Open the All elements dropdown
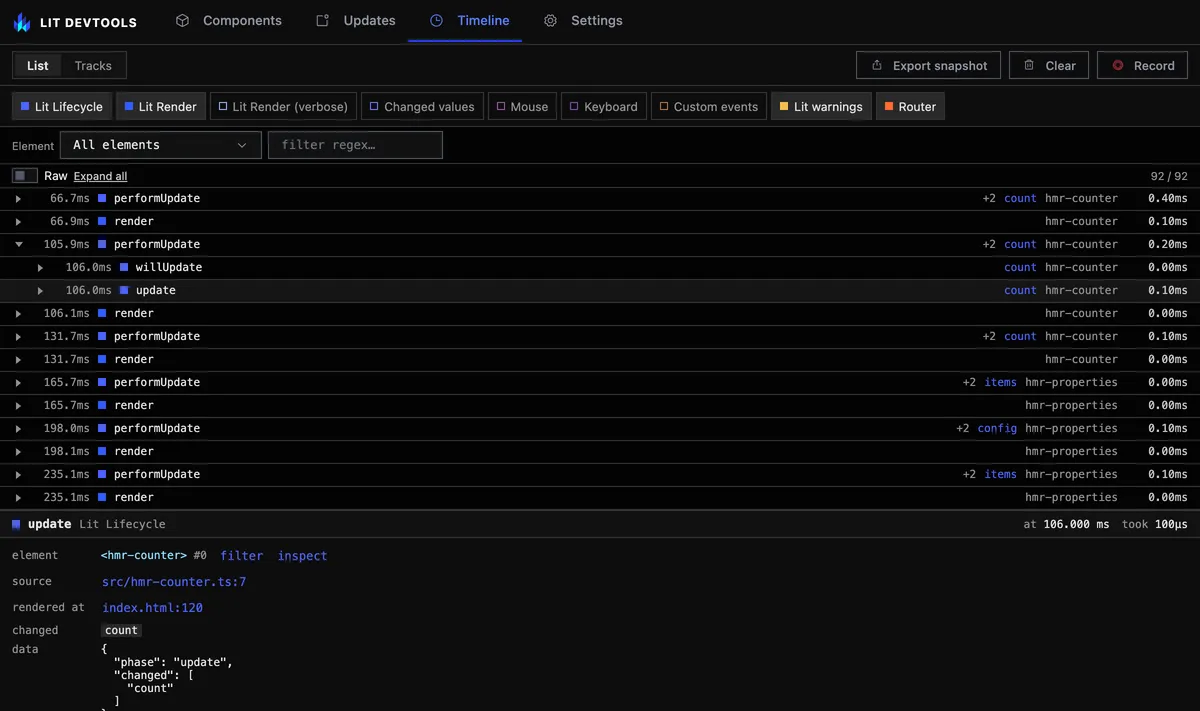Viewport: 1200px width, 711px height. pos(161,145)
